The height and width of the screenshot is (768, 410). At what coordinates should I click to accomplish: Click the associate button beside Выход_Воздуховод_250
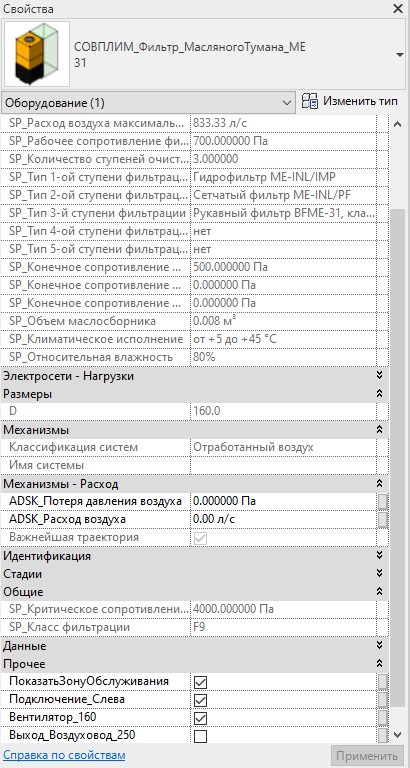point(383,735)
